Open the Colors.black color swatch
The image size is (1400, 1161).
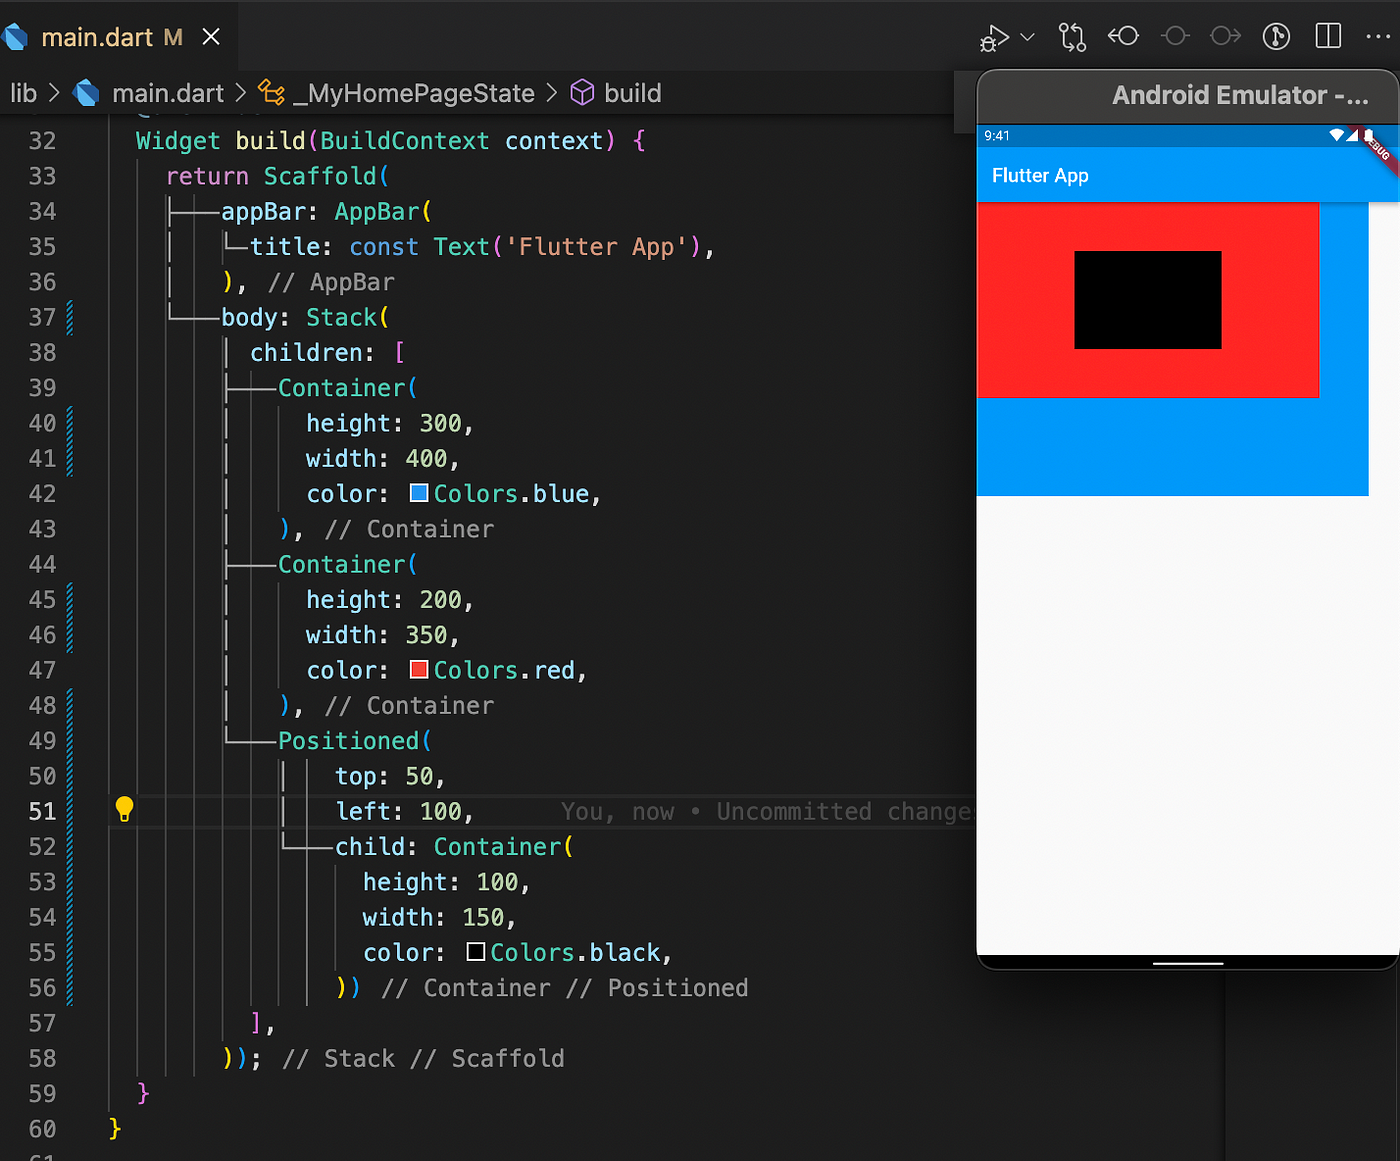476,952
